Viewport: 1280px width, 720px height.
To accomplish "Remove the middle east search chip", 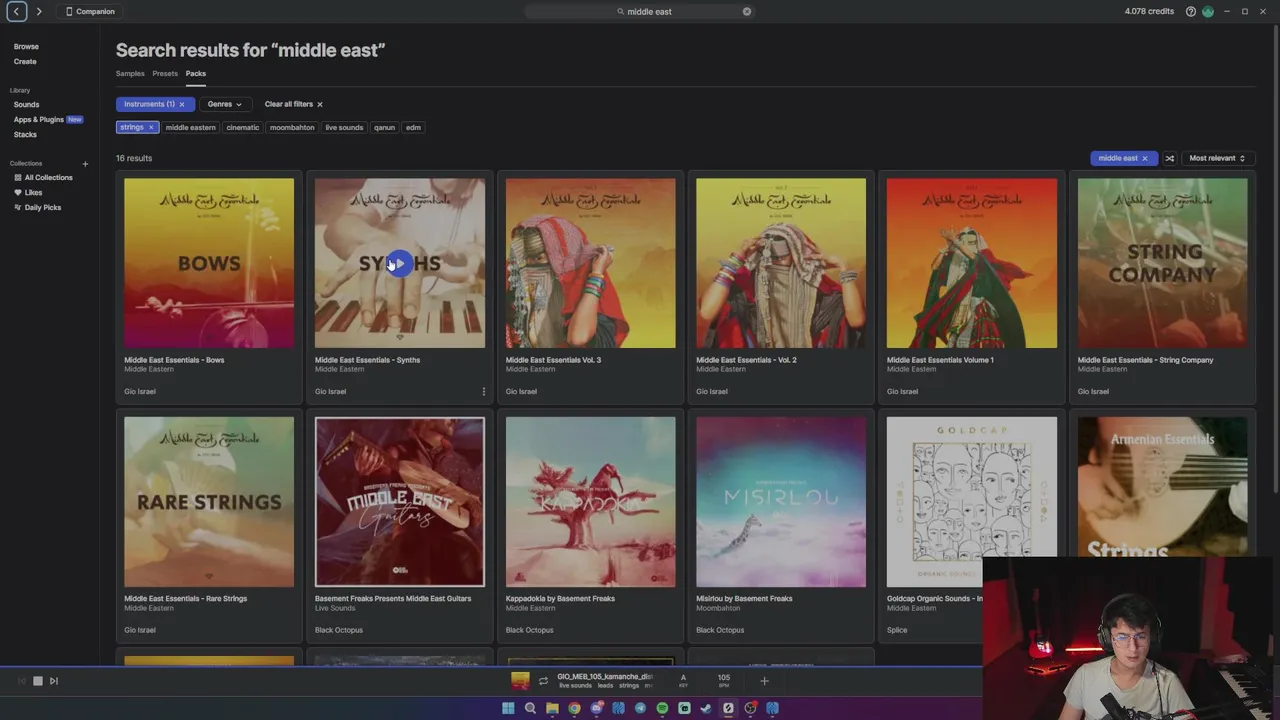I will click(1145, 158).
